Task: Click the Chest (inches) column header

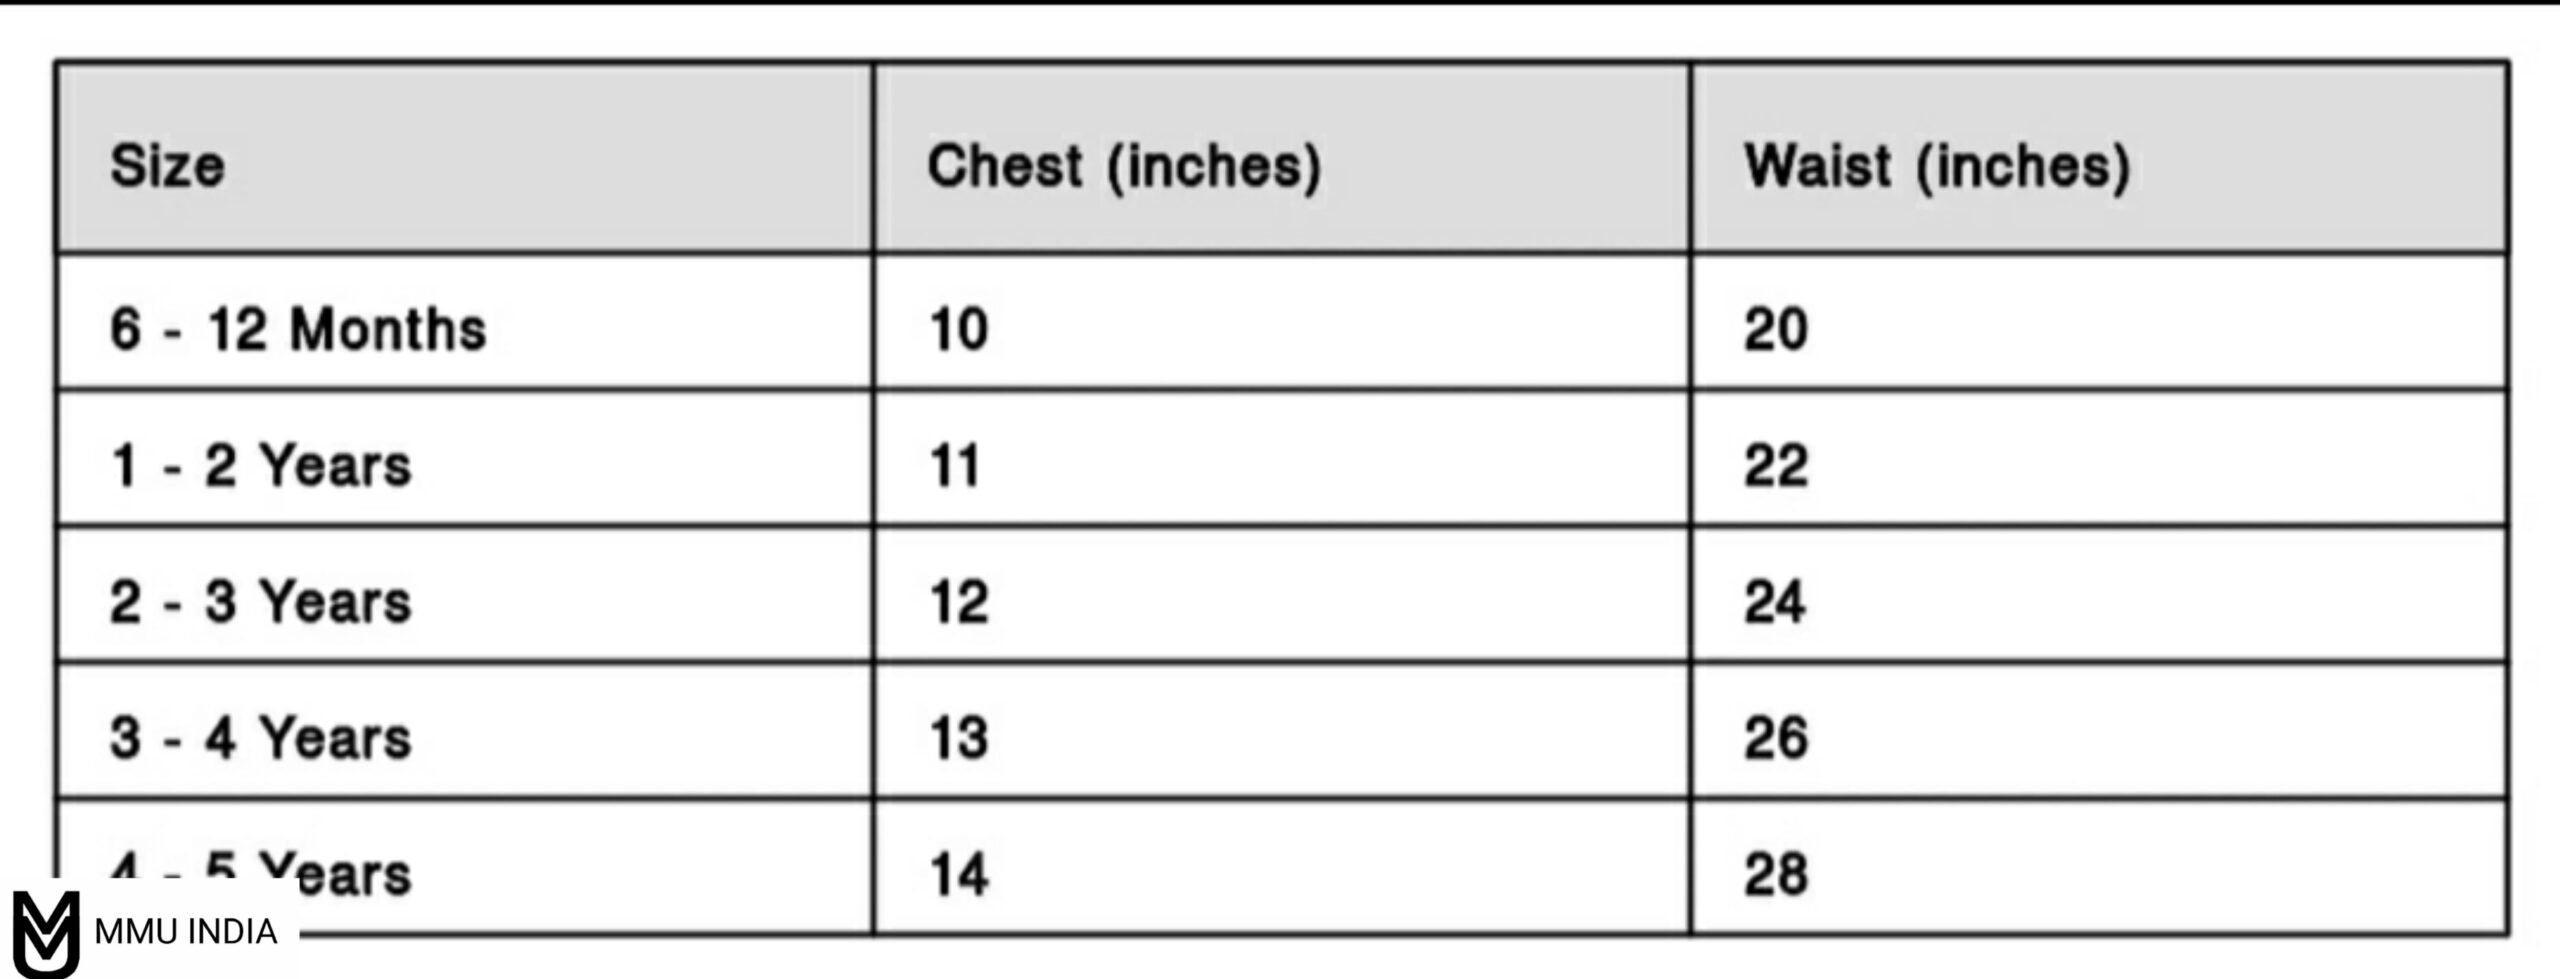Action: point(1123,165)
